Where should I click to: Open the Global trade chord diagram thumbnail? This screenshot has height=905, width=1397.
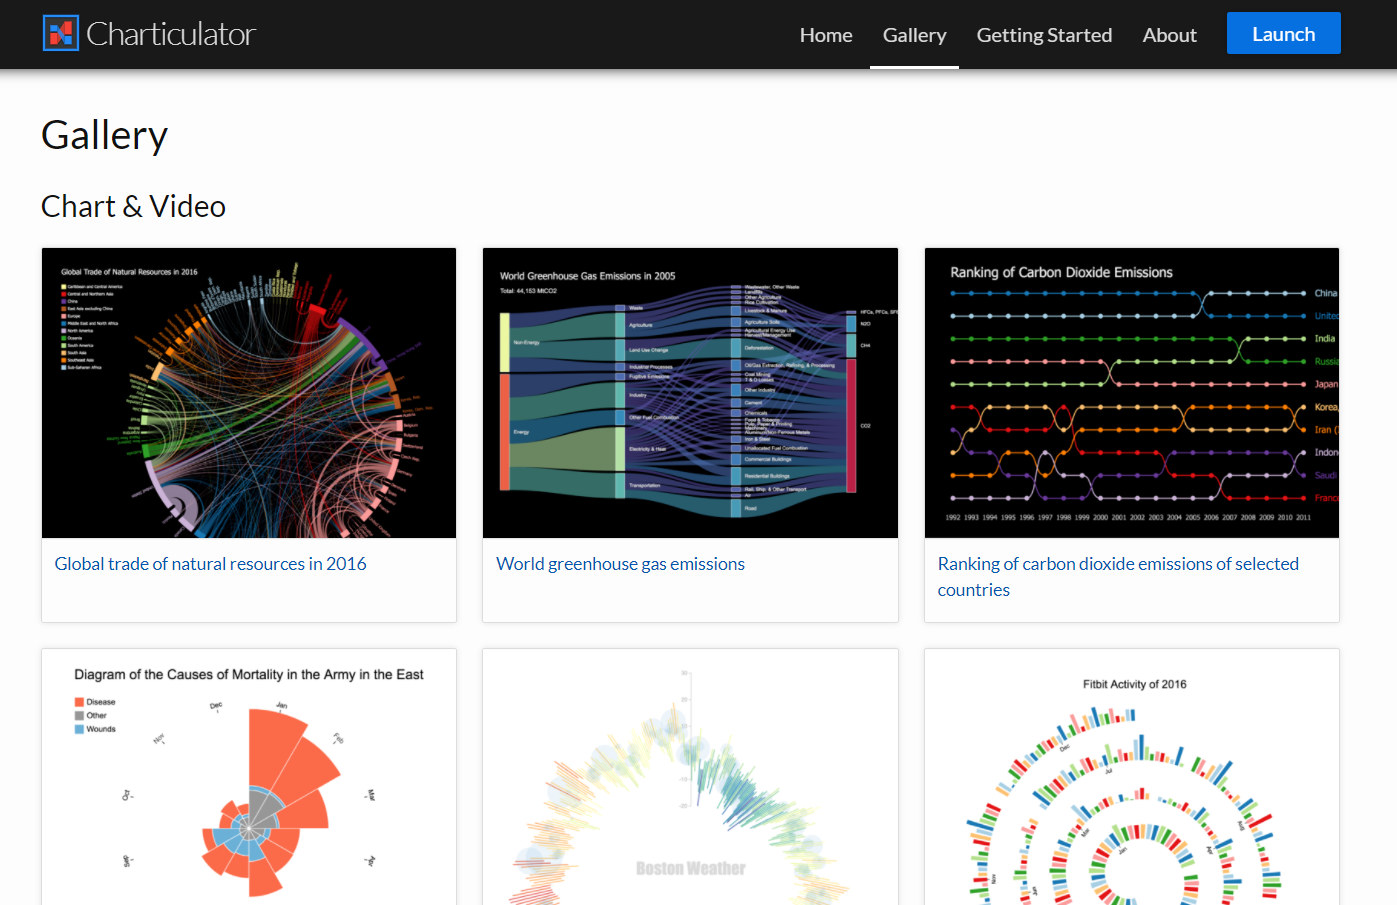pyautogui.click(x=249, y=393)
